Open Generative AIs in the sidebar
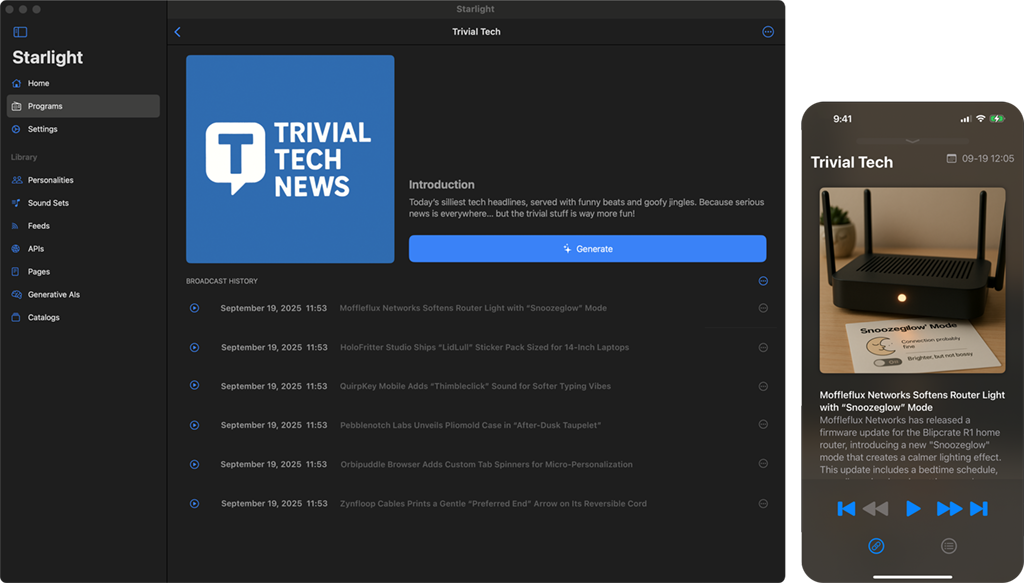The image size is (1024, 583). pyautogui.click(x=53, y=295)
